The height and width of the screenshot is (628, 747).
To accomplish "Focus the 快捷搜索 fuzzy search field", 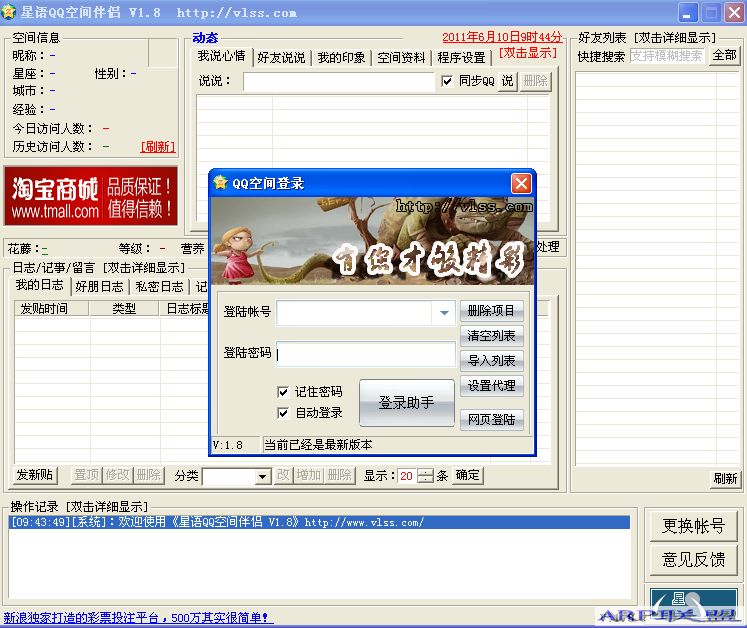I will point(666,56).
